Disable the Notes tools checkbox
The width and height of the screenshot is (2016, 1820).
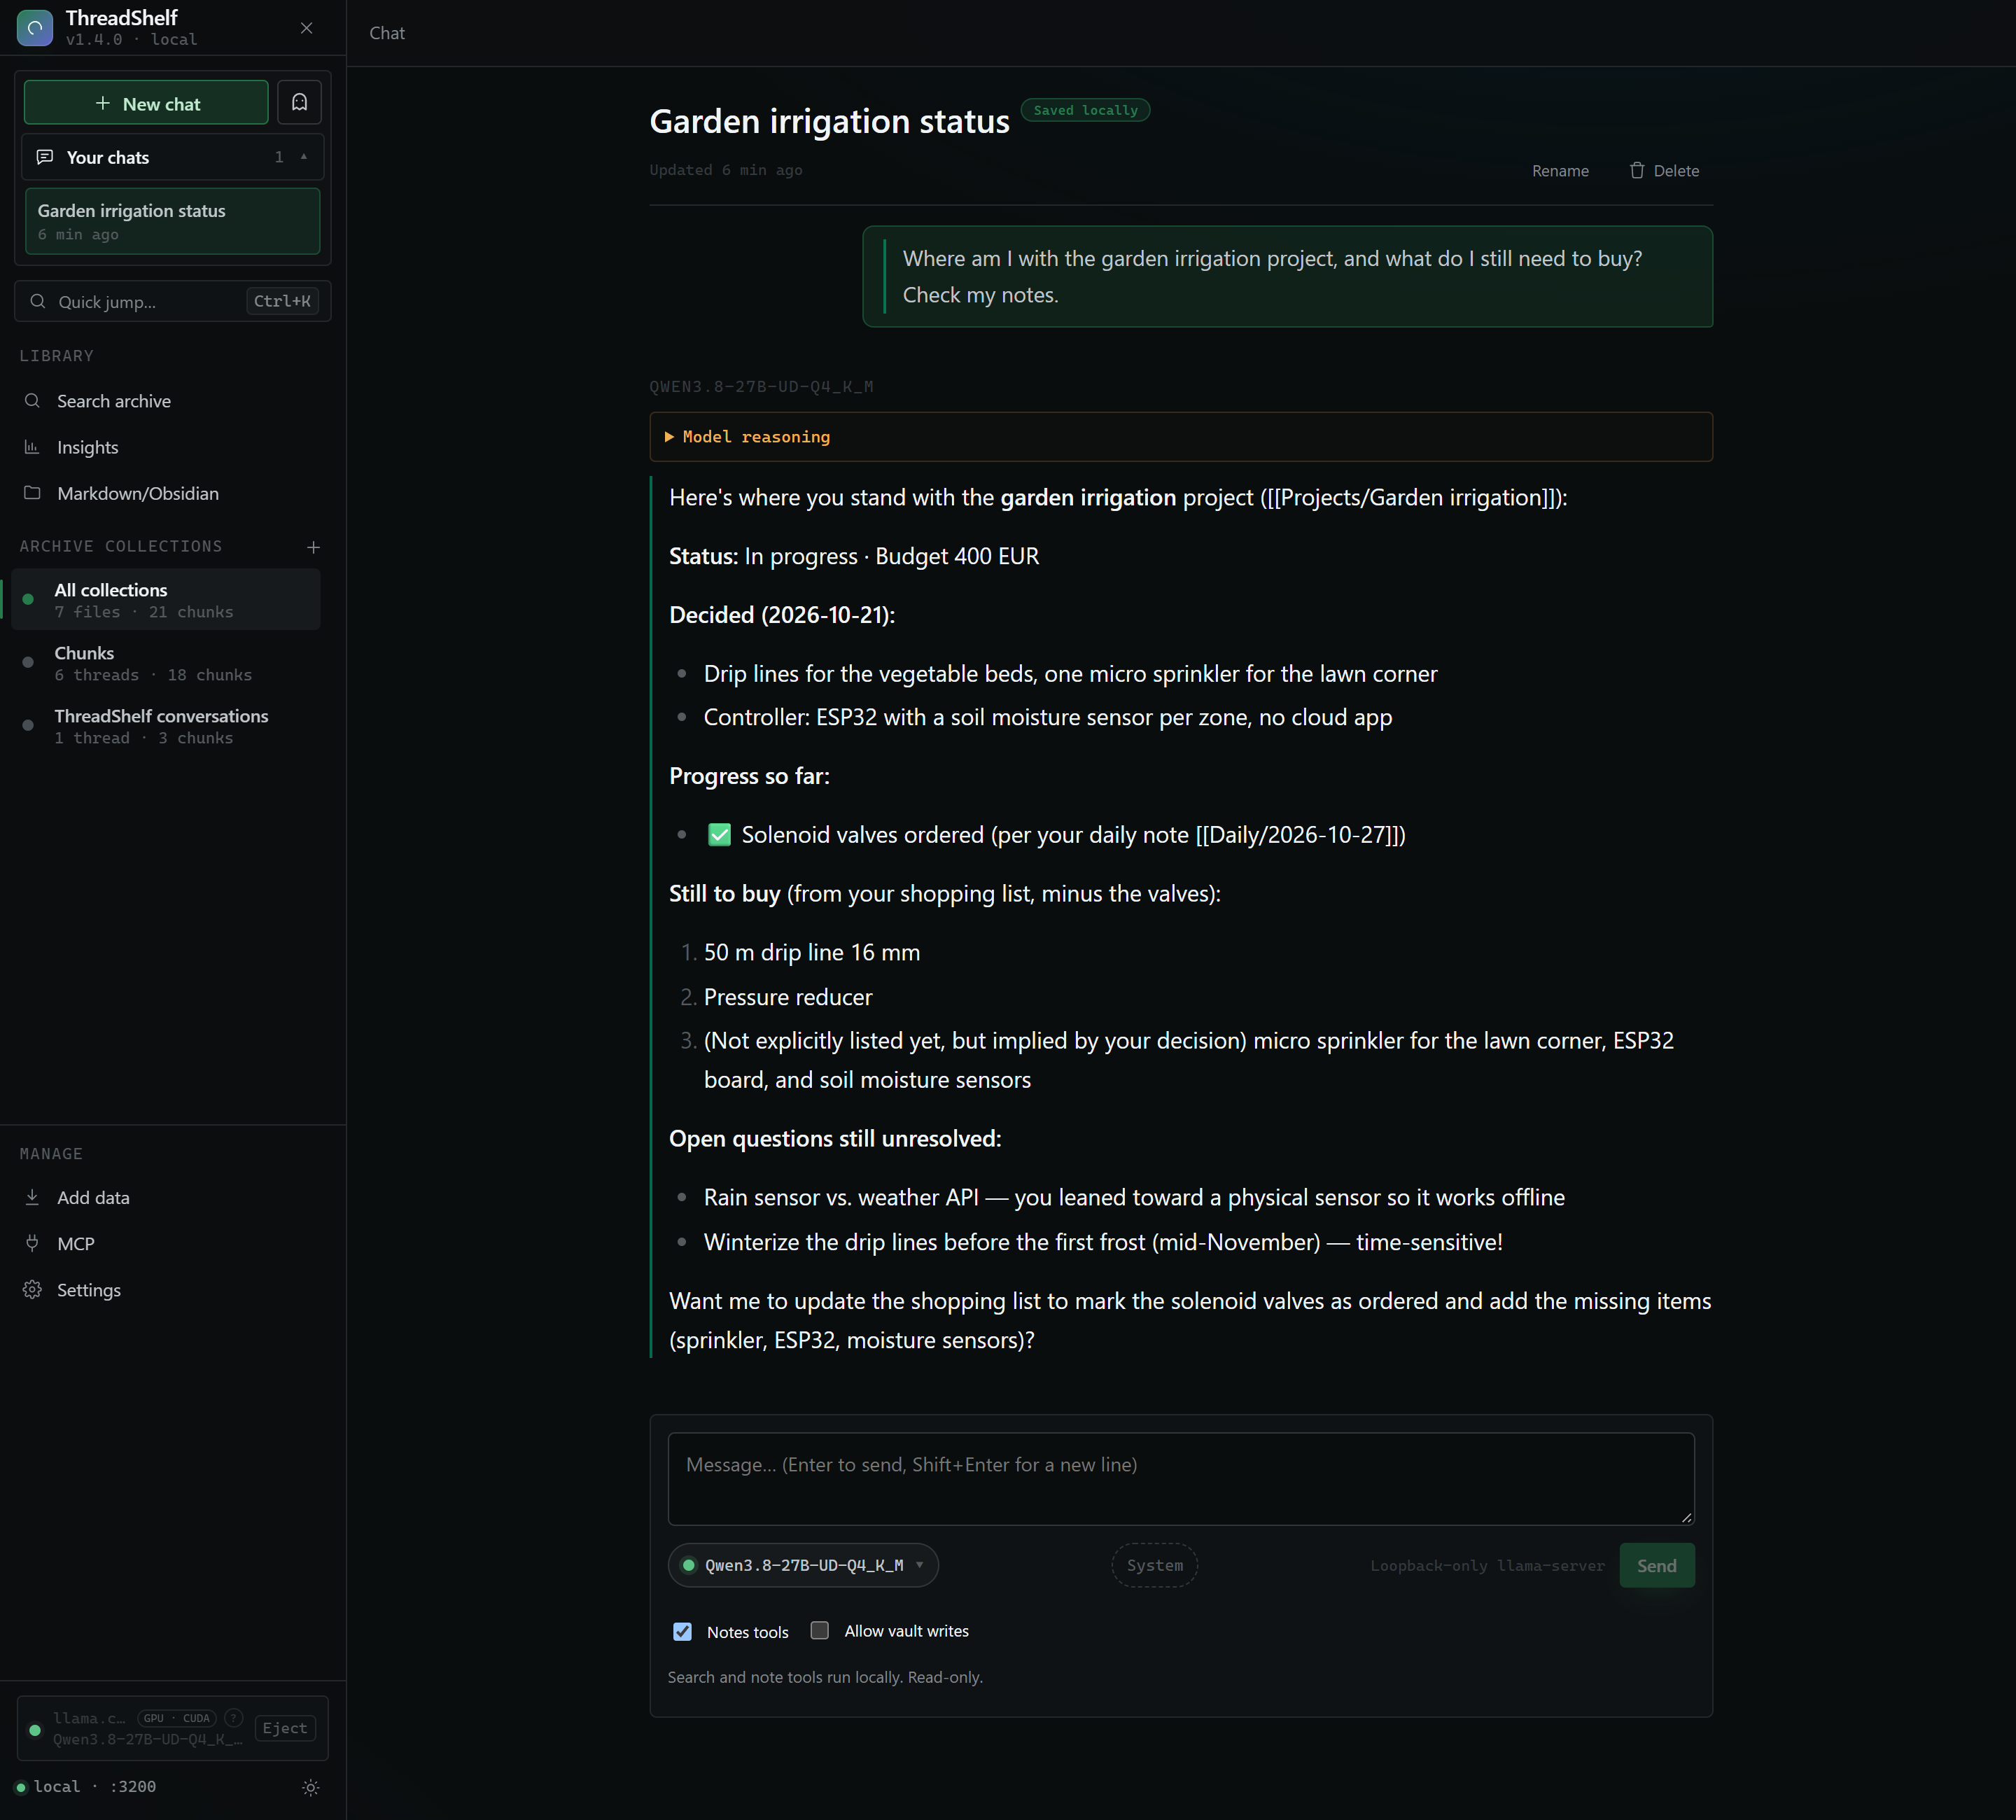pos(683,1632)
